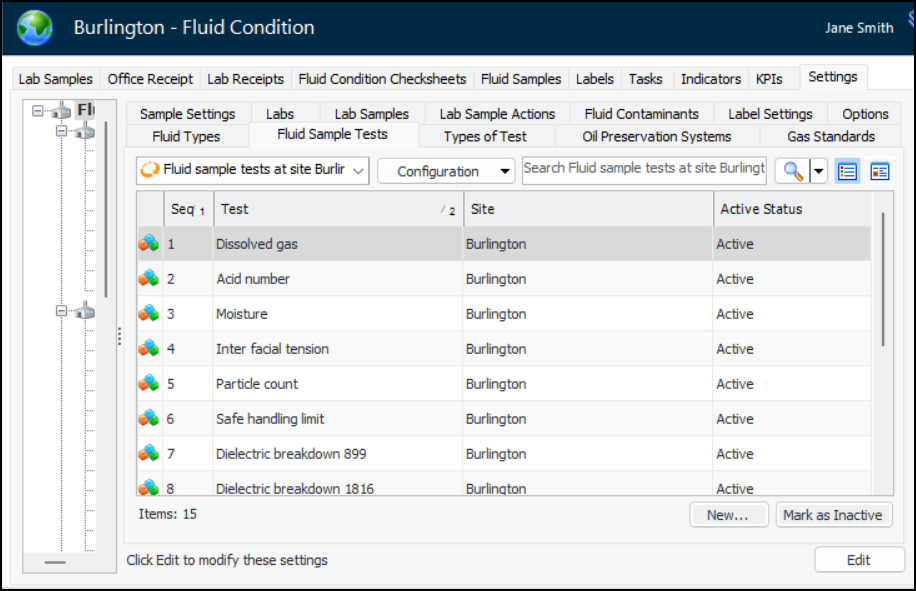Open the Configuration dropdown
916x591 pixels.
(x=446, y=171)
